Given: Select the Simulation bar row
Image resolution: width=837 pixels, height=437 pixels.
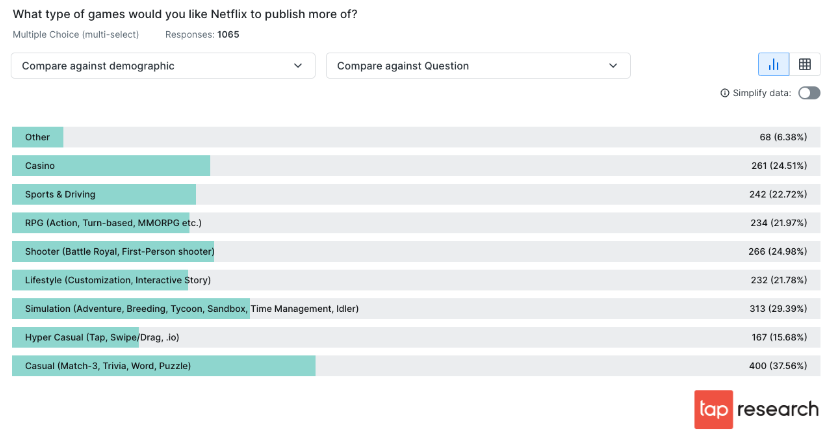Looking at the screenshot, I should (x=416, y=308).
